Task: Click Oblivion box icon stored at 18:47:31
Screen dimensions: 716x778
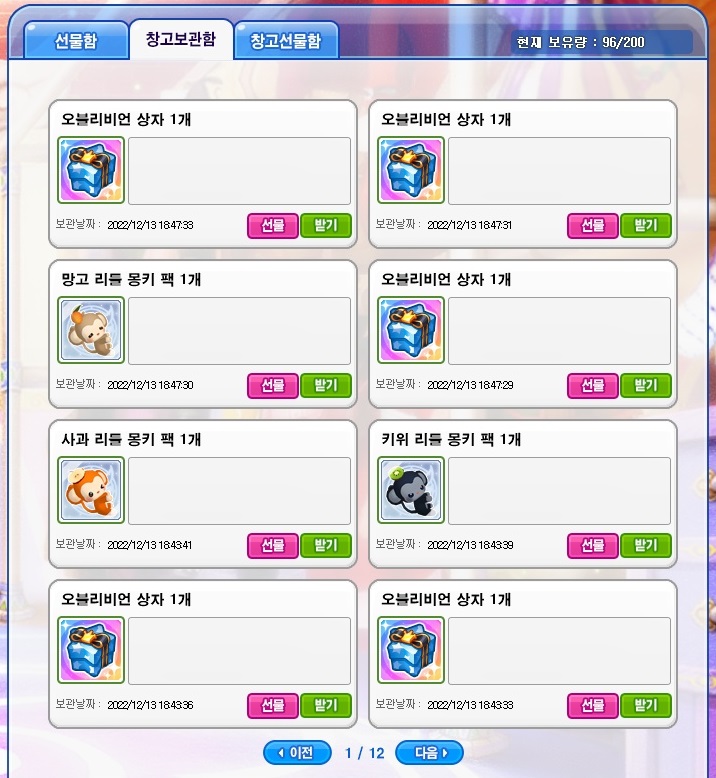Action: (411, 170)
